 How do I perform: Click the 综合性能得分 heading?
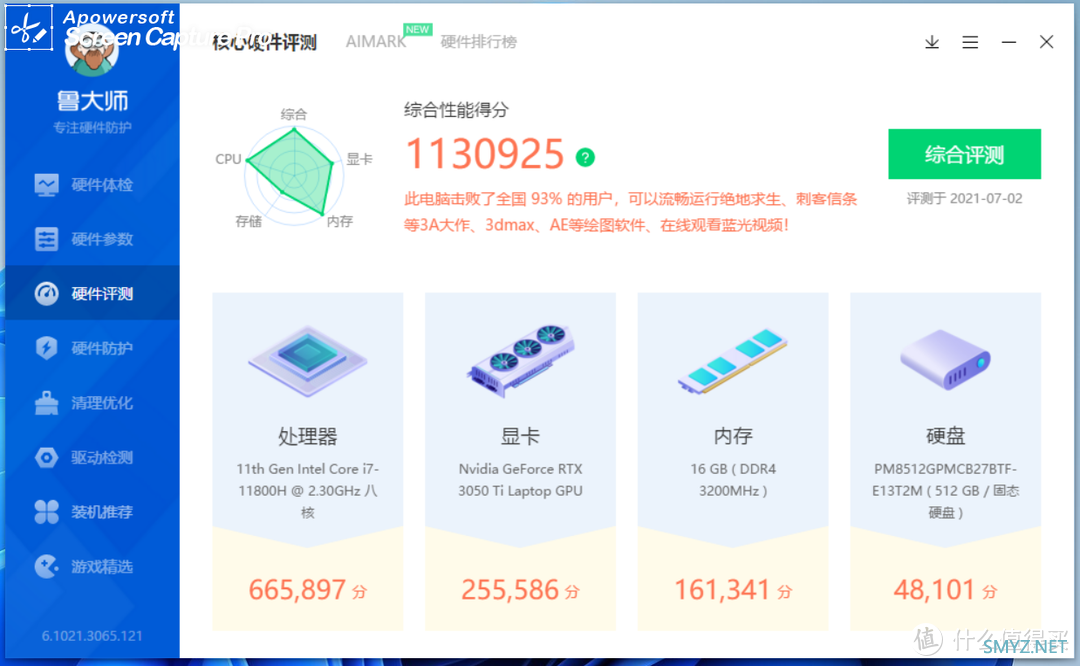coord(456,110)
